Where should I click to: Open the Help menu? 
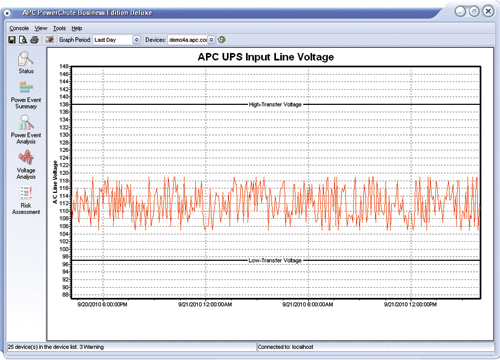tap(77, 28)
